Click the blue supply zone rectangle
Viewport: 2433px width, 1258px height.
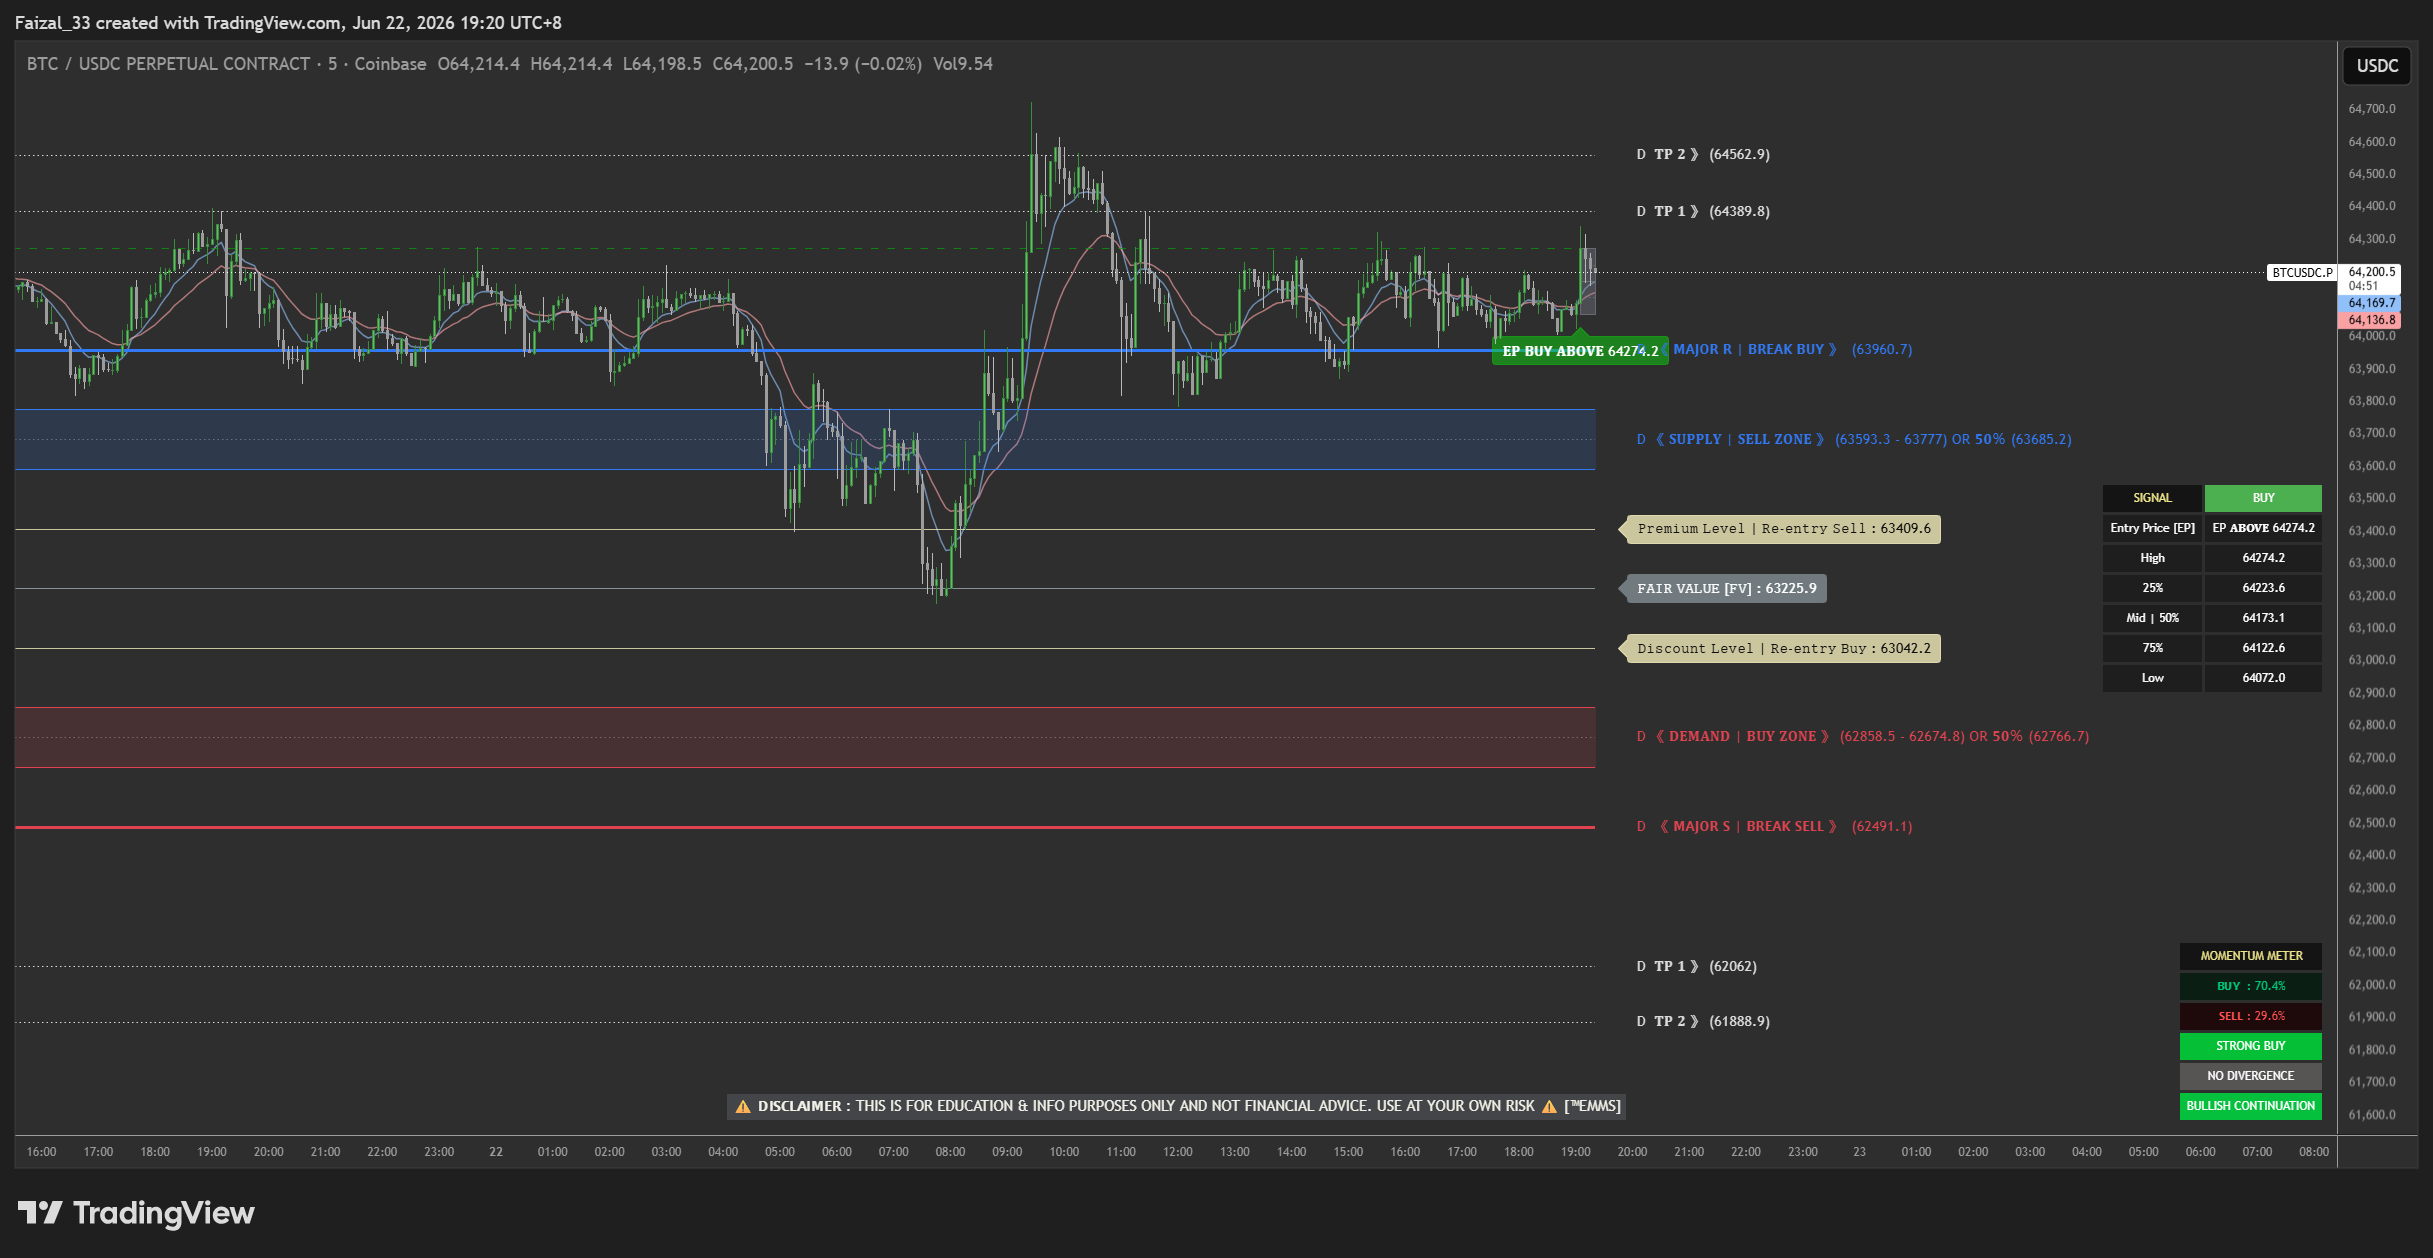tap(805, 439)
